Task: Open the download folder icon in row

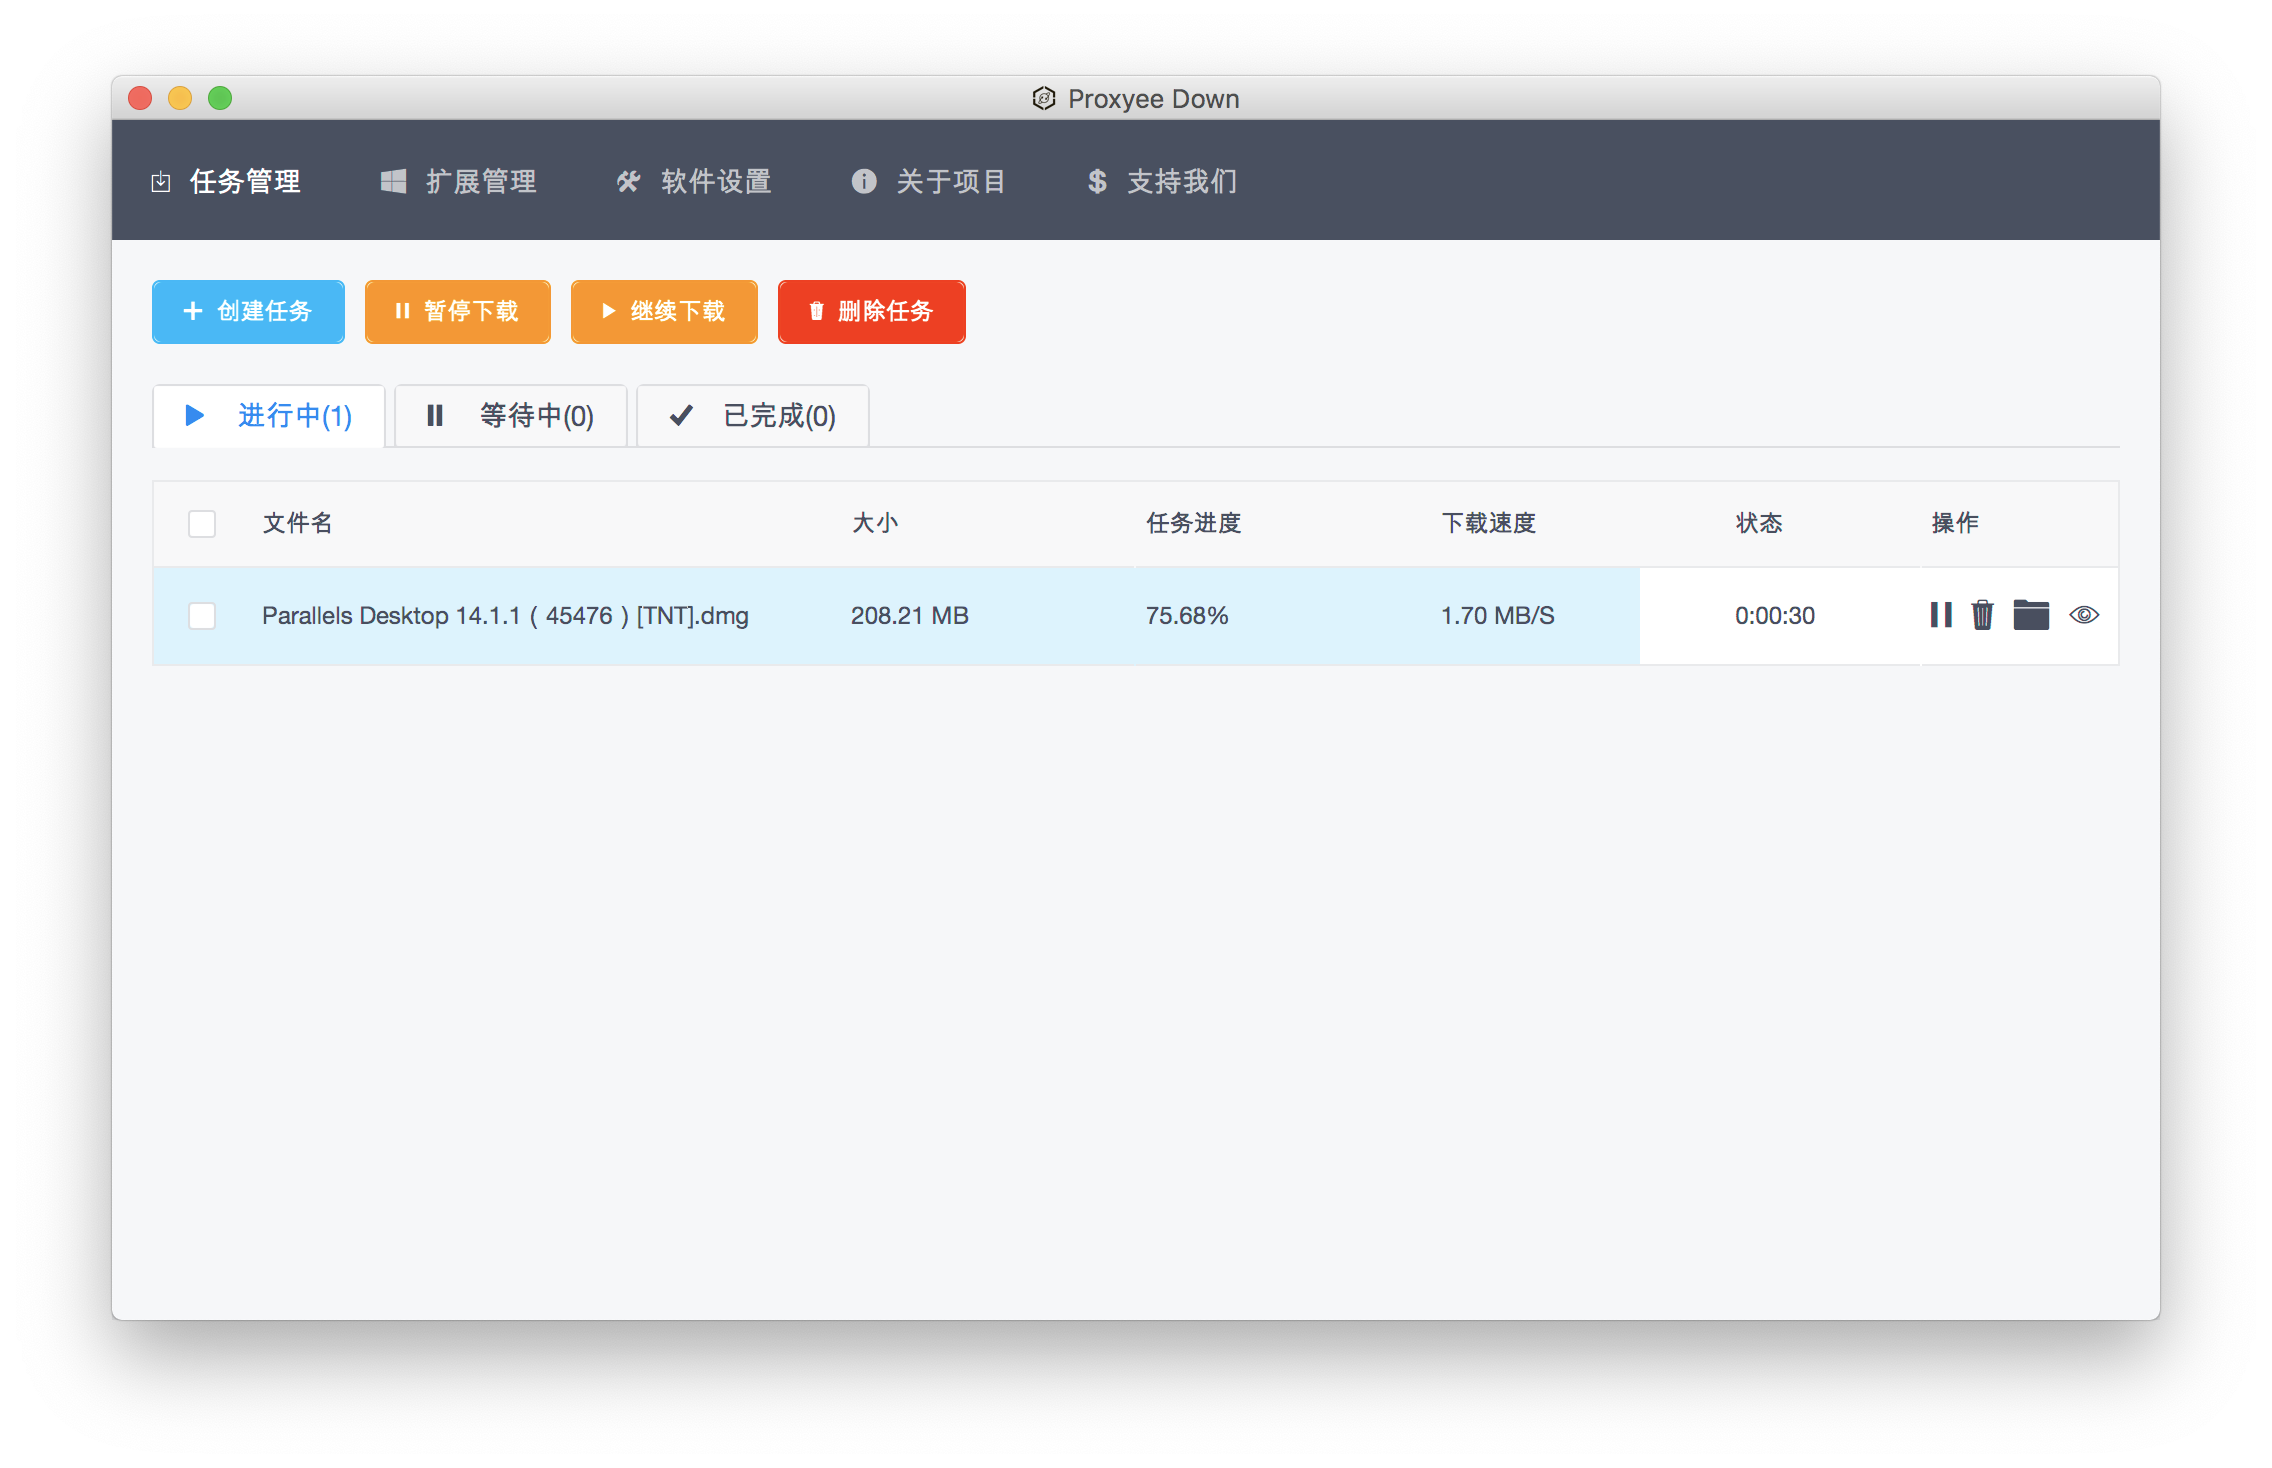Action: click(x=2031, y=615)
